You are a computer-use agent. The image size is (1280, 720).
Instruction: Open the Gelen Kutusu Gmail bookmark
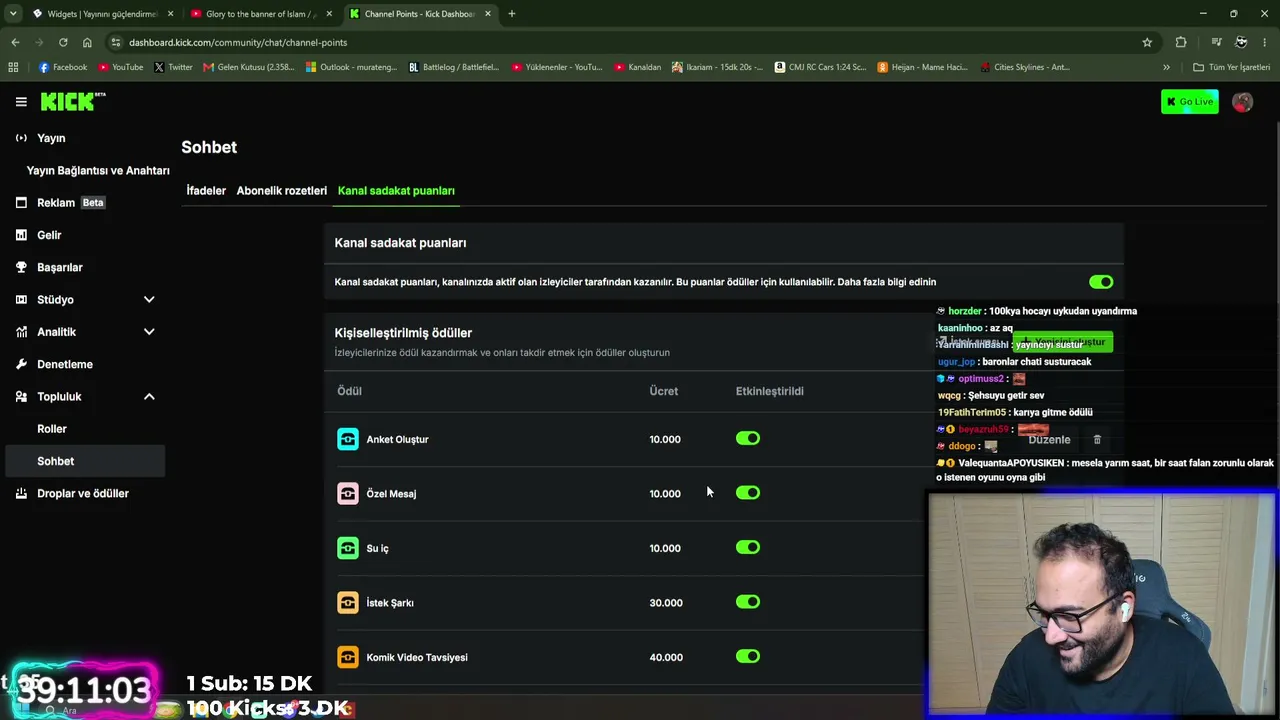[249, 67]
